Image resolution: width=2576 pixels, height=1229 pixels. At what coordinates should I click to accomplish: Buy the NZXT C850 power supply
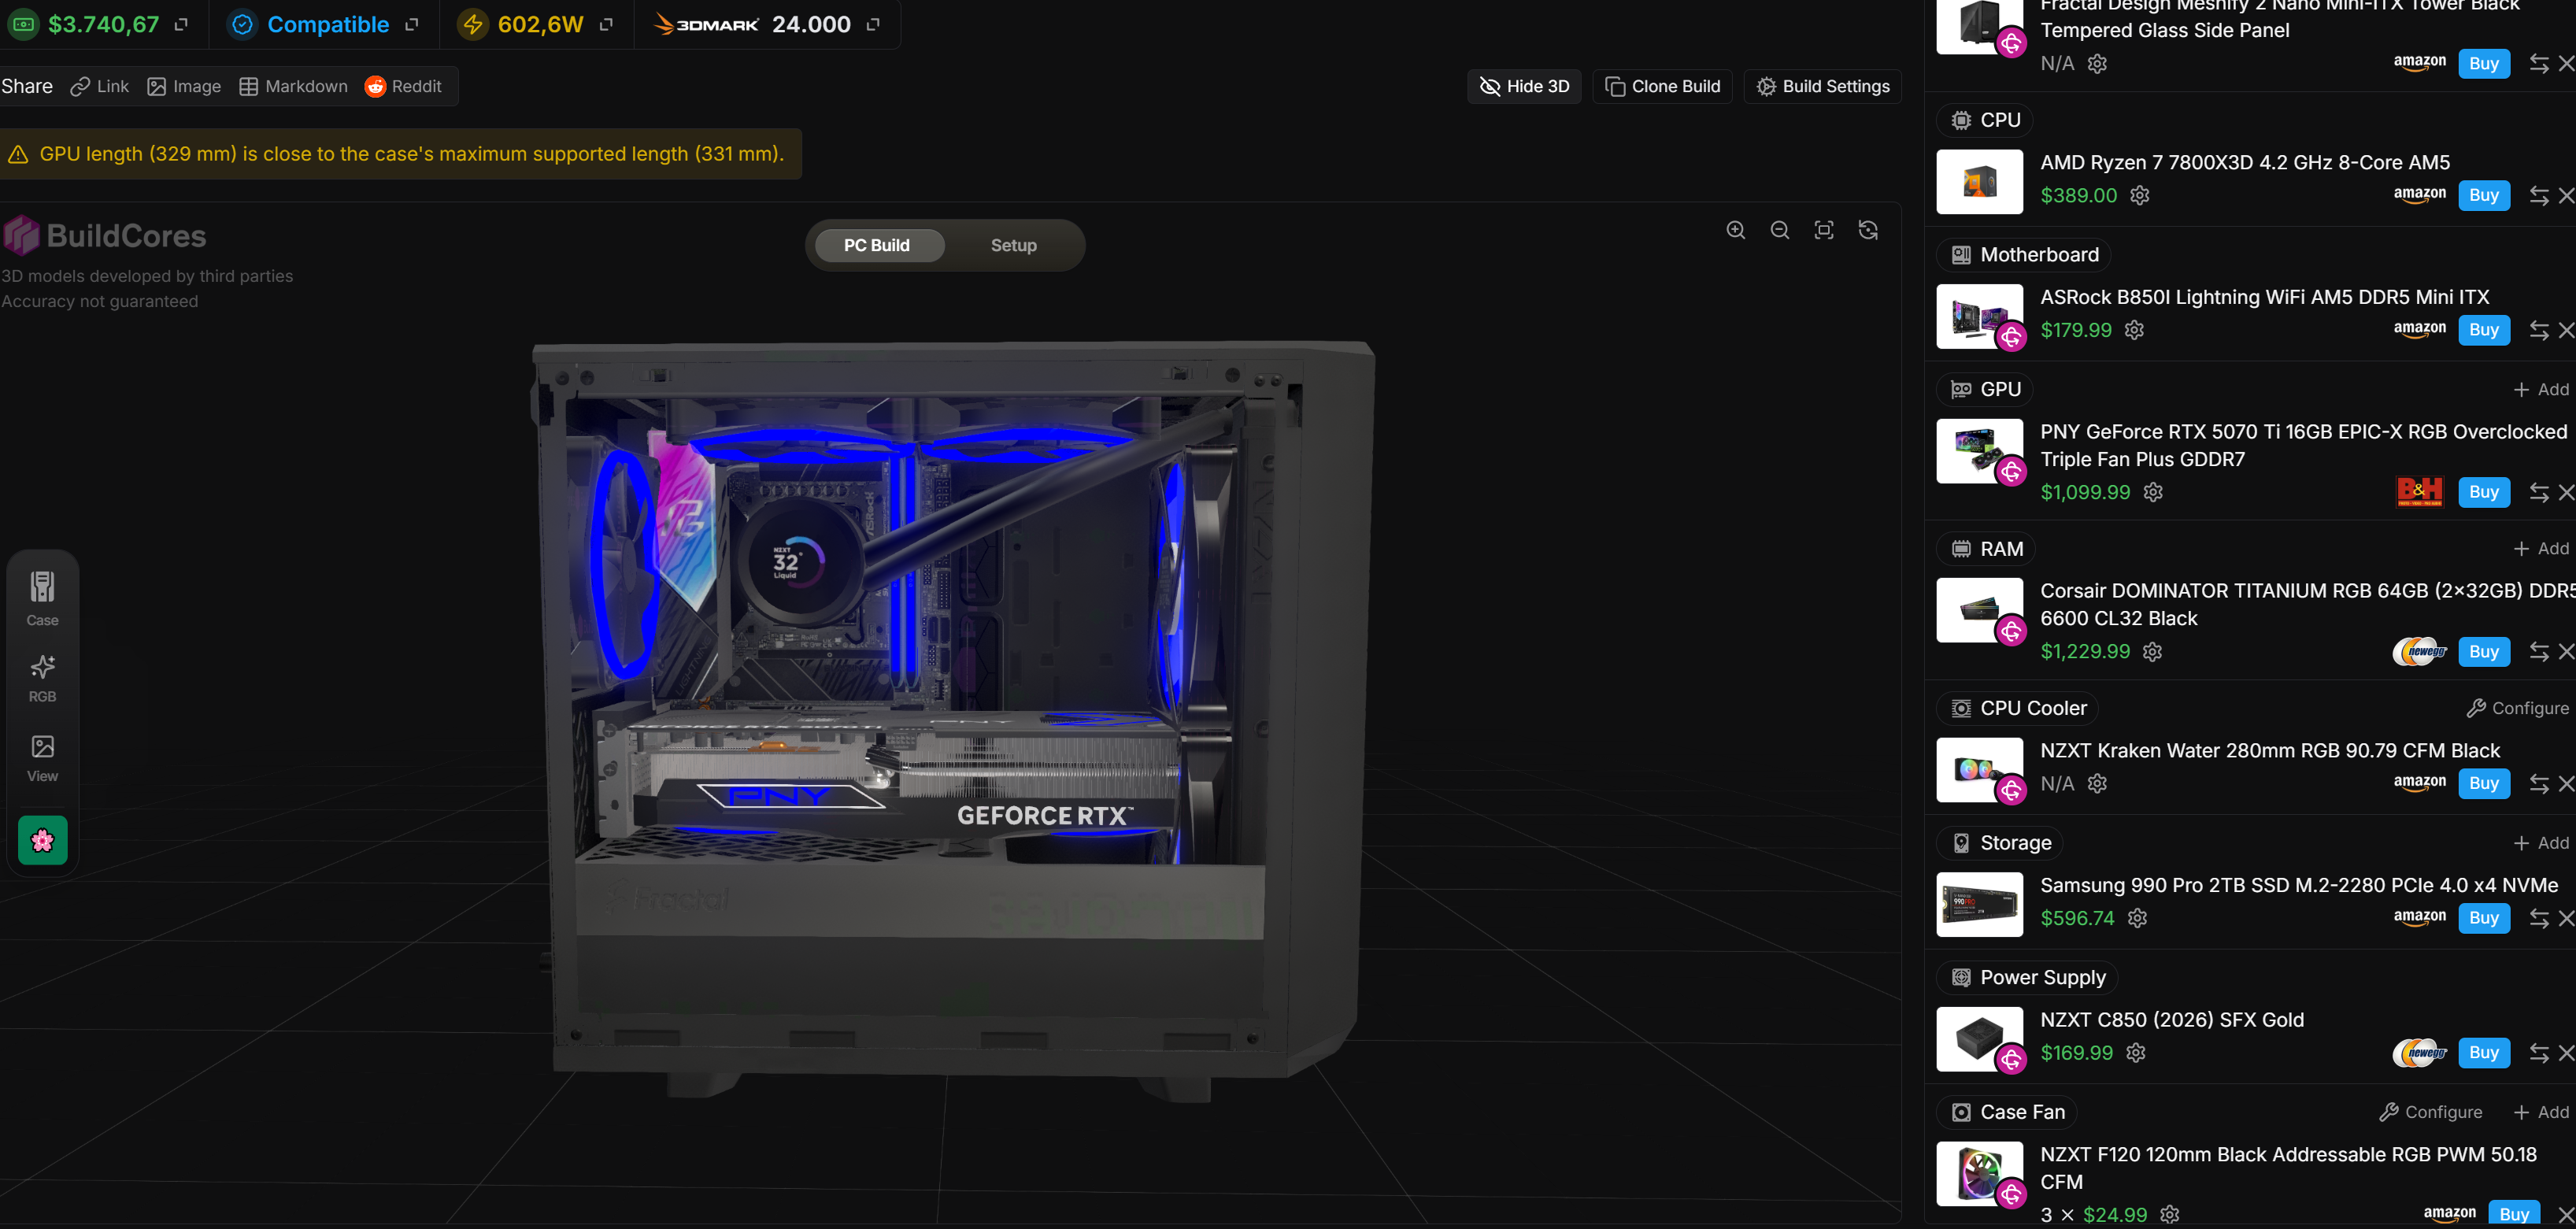(2484, 1053)
